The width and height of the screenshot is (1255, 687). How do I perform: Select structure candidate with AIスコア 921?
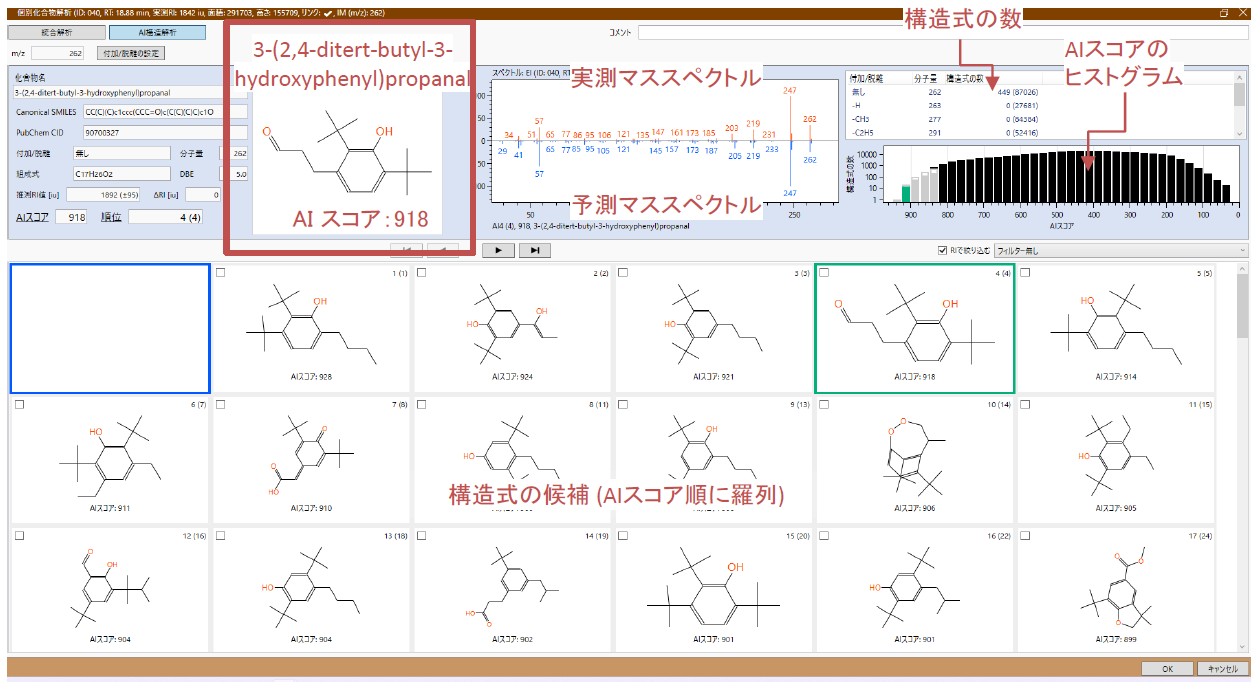click(x=713, y=329)
